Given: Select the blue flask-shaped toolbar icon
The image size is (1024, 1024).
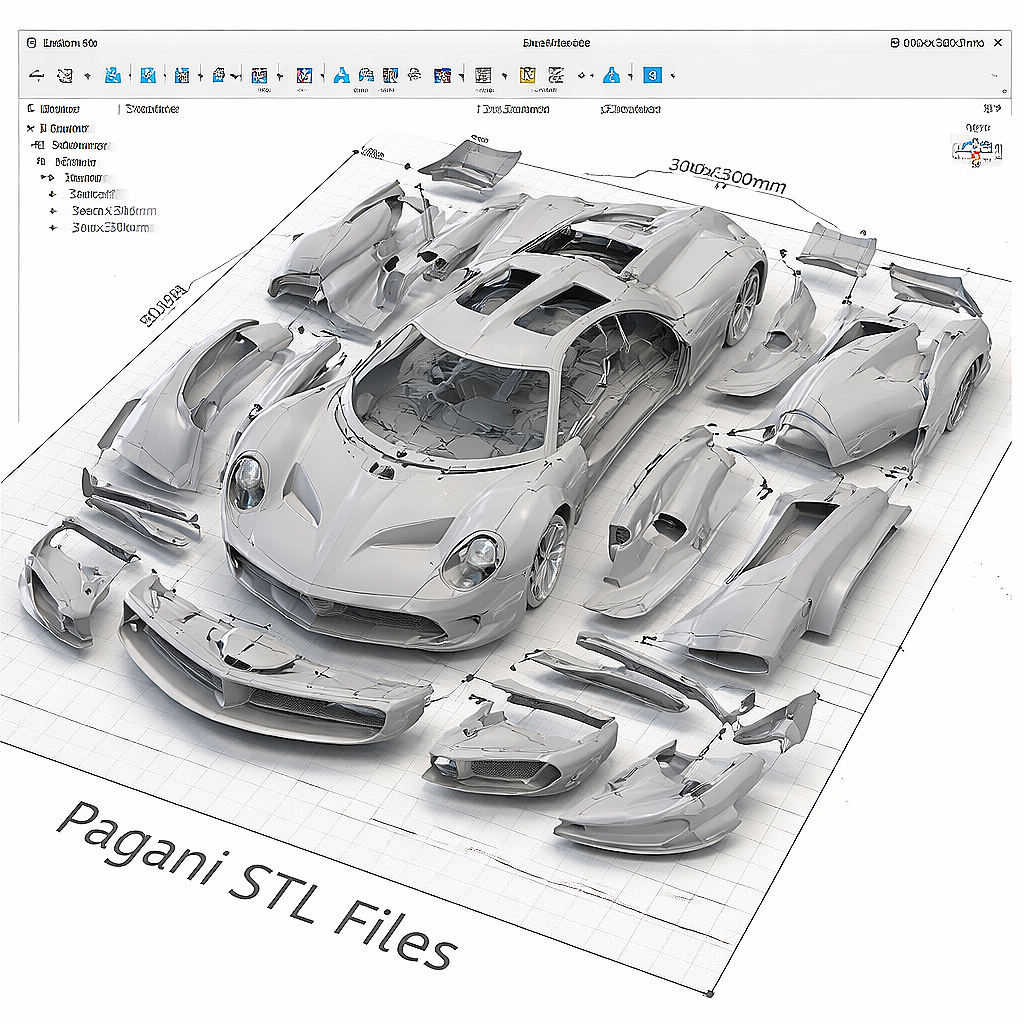Looking at the screenshot, I should (x=611, y=75).
